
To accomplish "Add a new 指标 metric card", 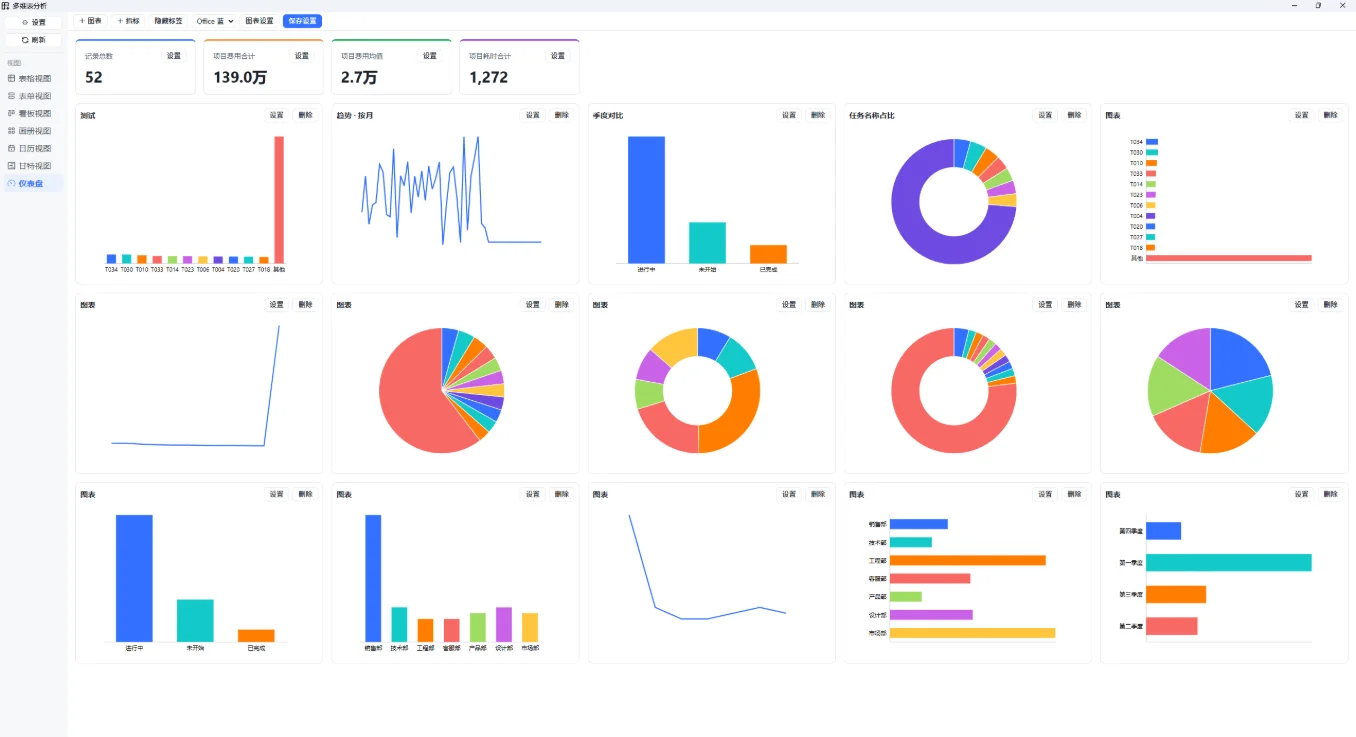I will 128,21.
